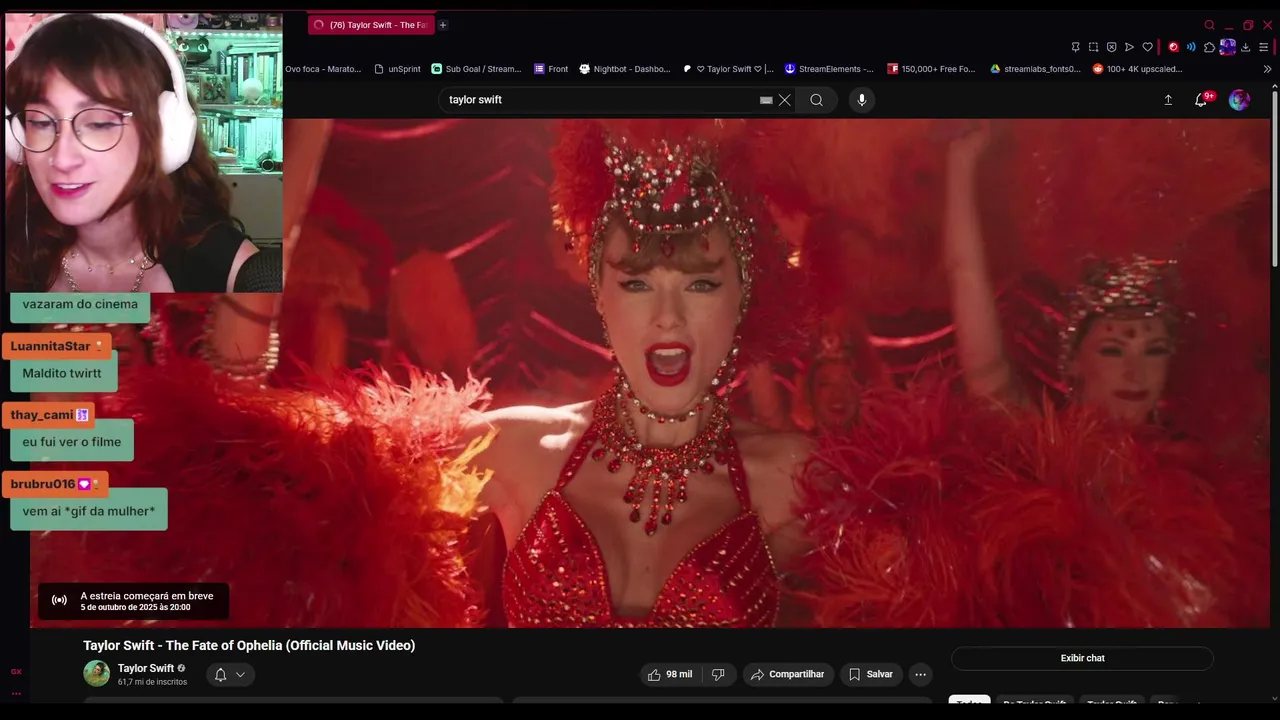Click the Exibir chat button
1280x720 pixels.
(x=1082, y=658)
